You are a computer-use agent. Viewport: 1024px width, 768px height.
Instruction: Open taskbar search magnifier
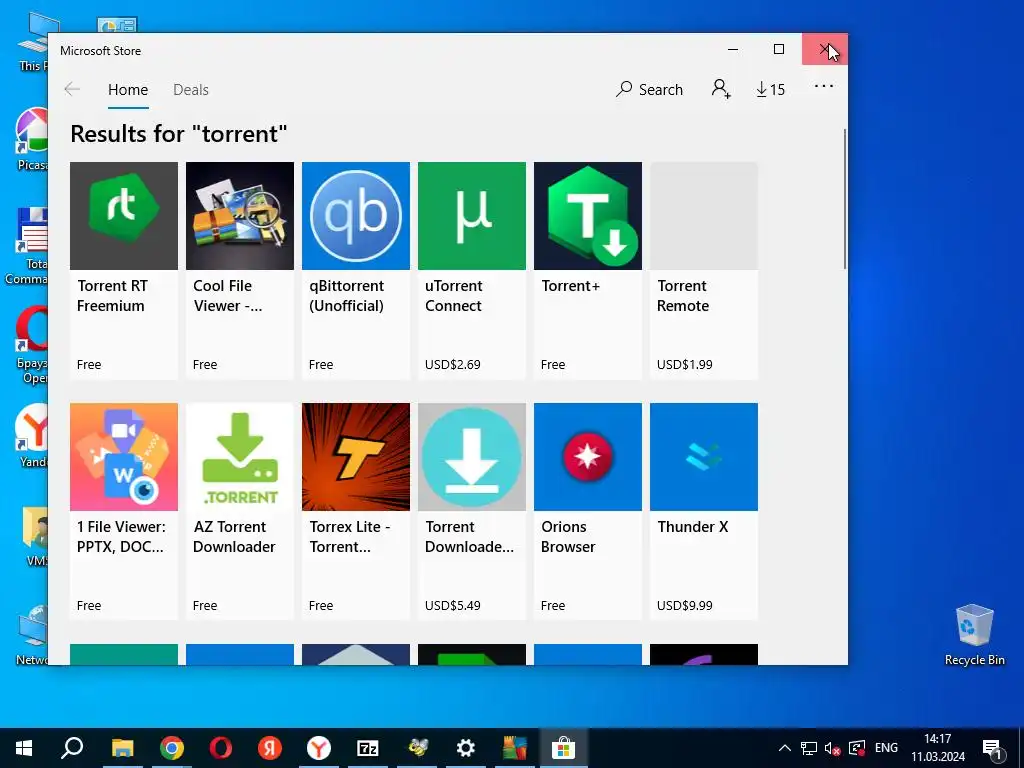coord(72,748)
